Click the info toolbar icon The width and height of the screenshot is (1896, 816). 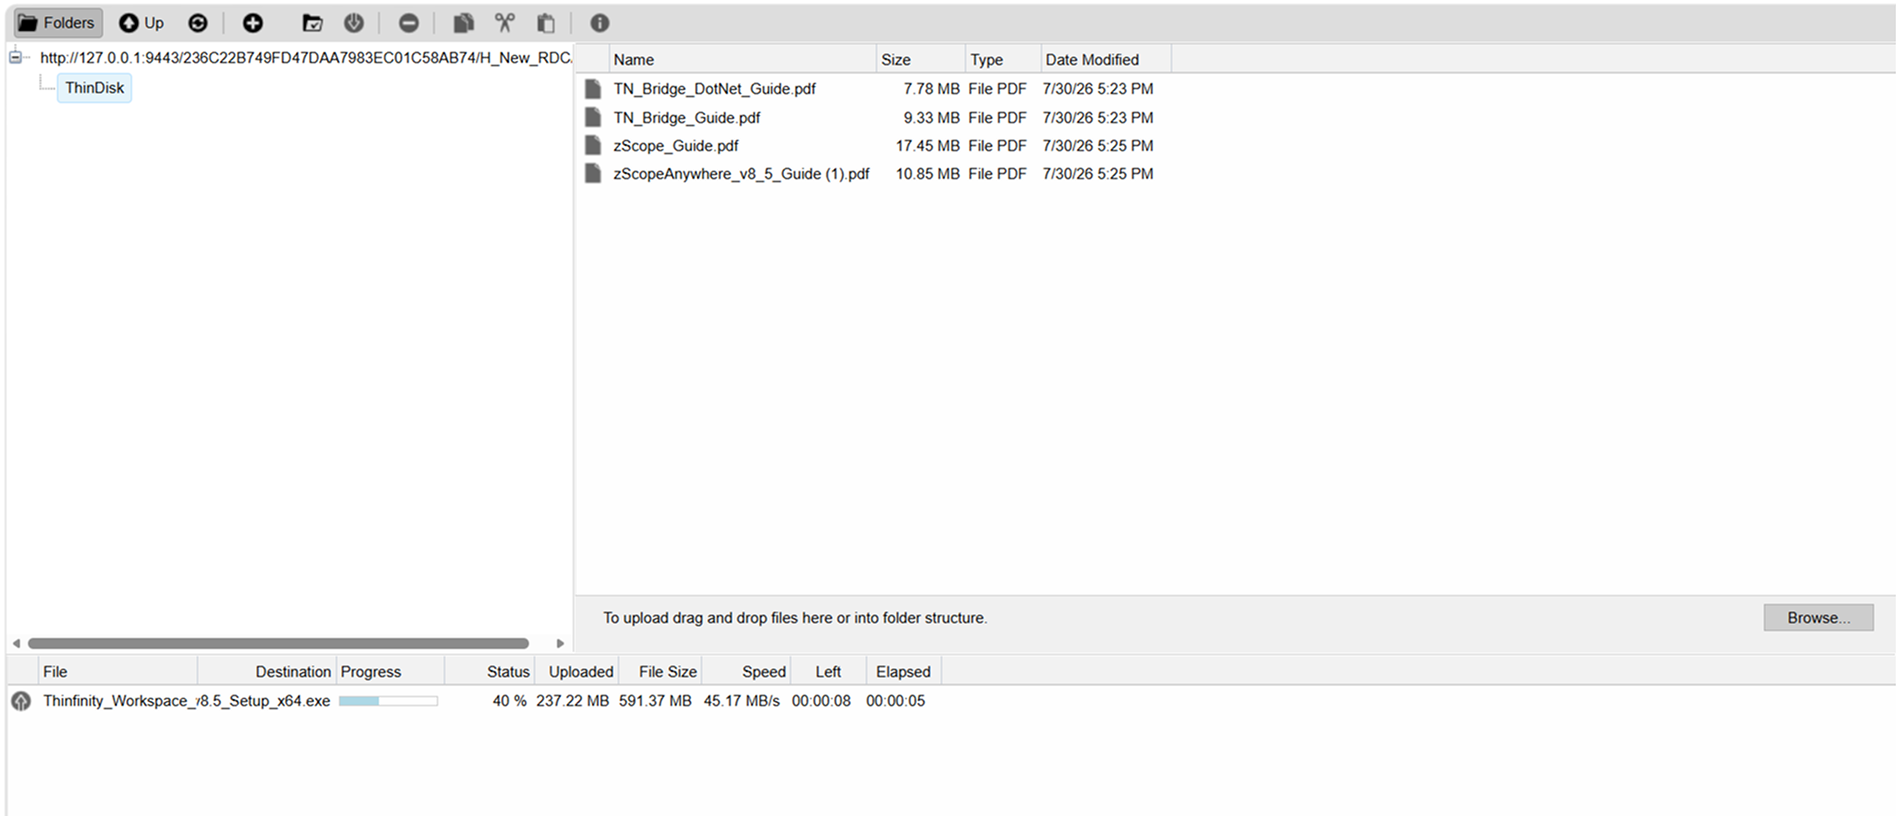click(600, 23)
